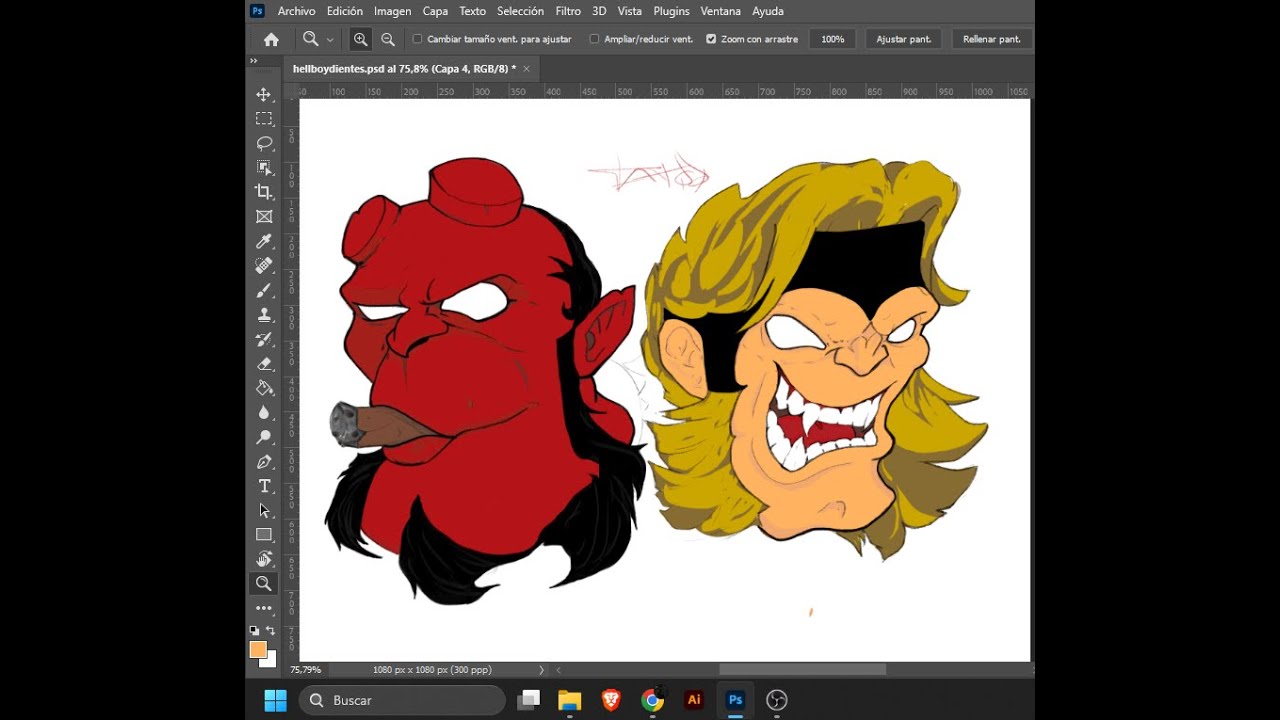Toggle Cambiar tamaño vent. para ajustar checkbox
Image resolution: width=1280 pixels, height=720 pixels.
click(x=417, y=39)
